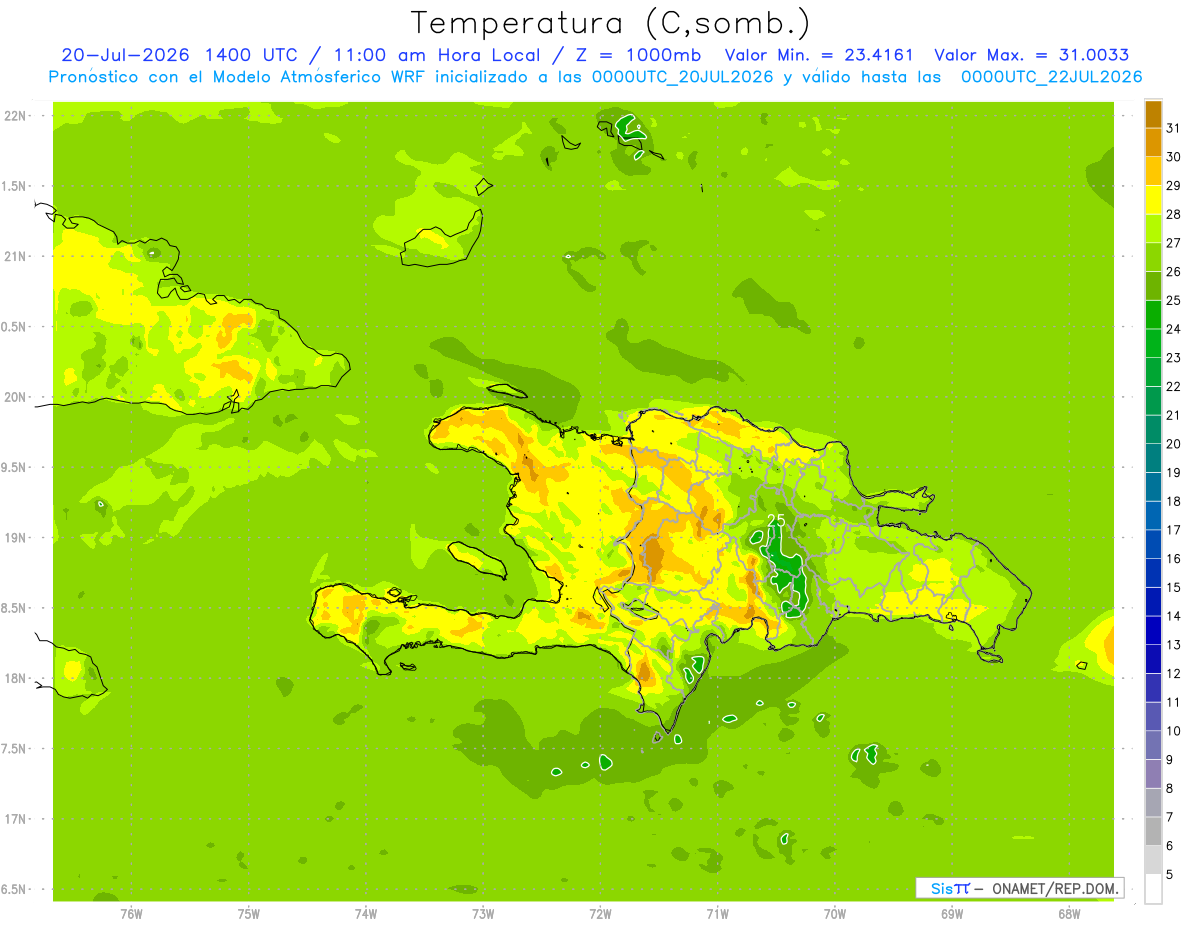Viewport: 1200px width, 927px height.
Task: Click the "20" value on color legend
Action: (x=1174, y=444)
